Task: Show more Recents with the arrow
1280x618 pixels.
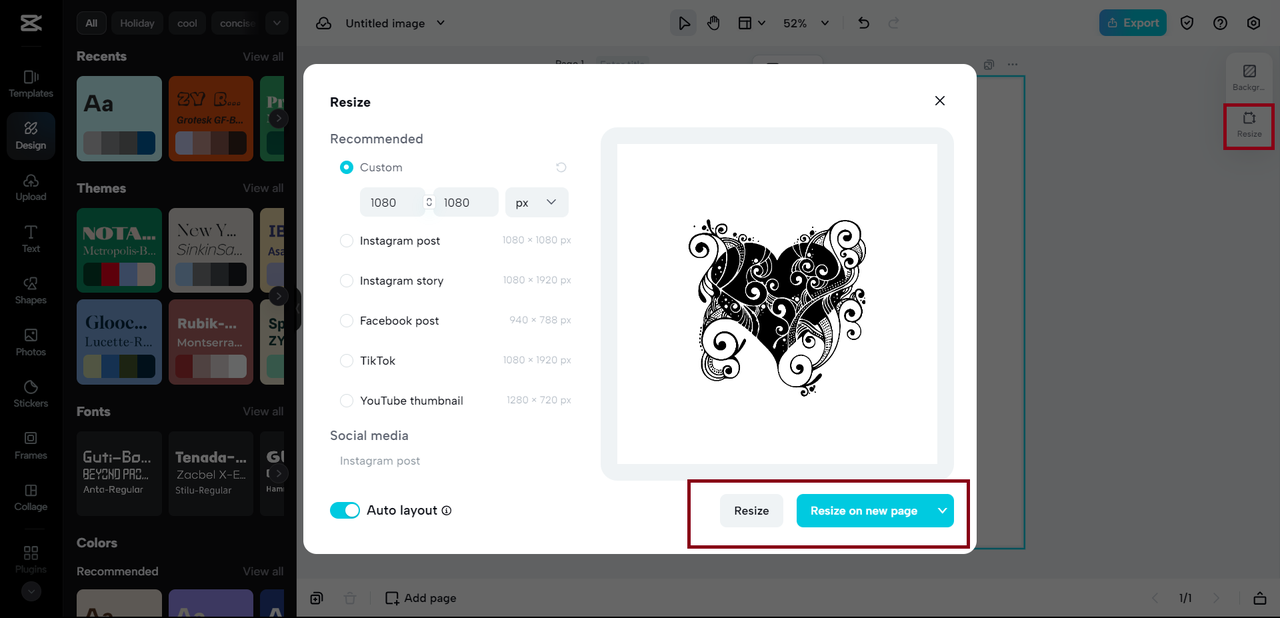Action: coord(279,118)
